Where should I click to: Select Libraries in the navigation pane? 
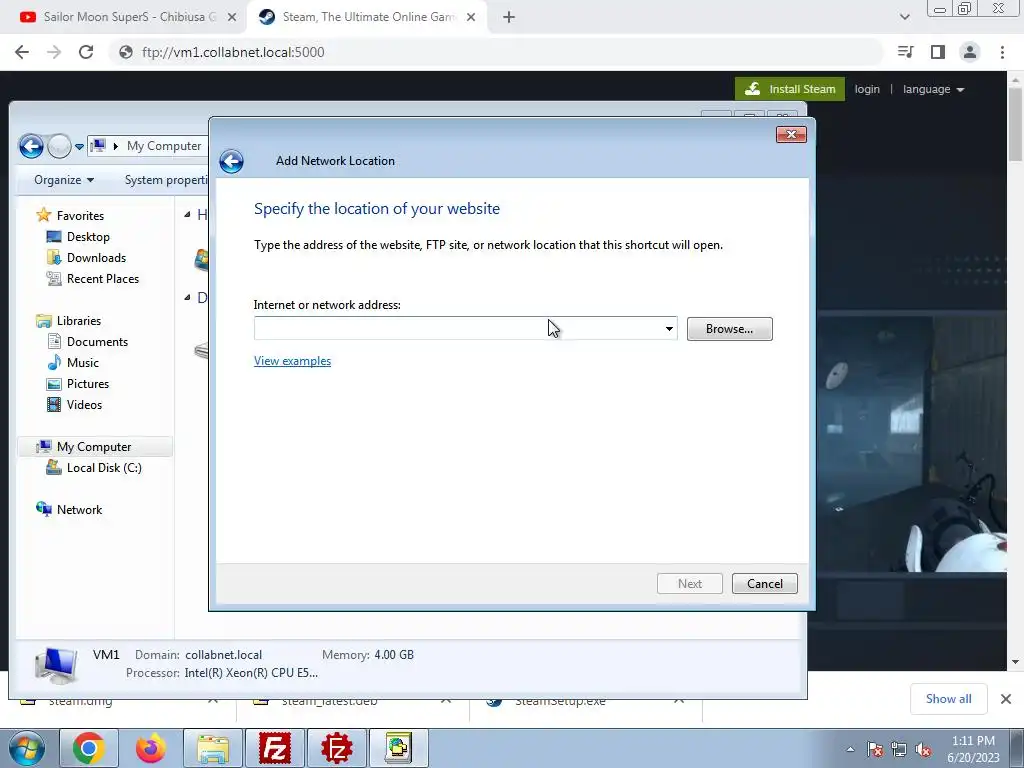tap(78, 321)
